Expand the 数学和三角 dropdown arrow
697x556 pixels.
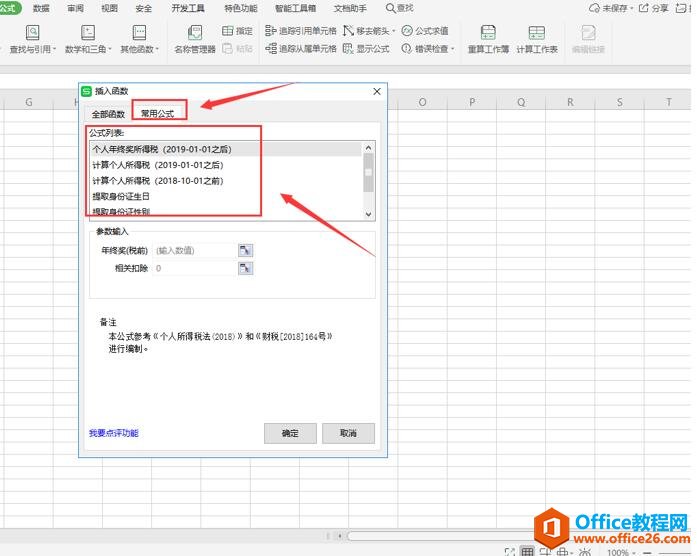(110, 49)
